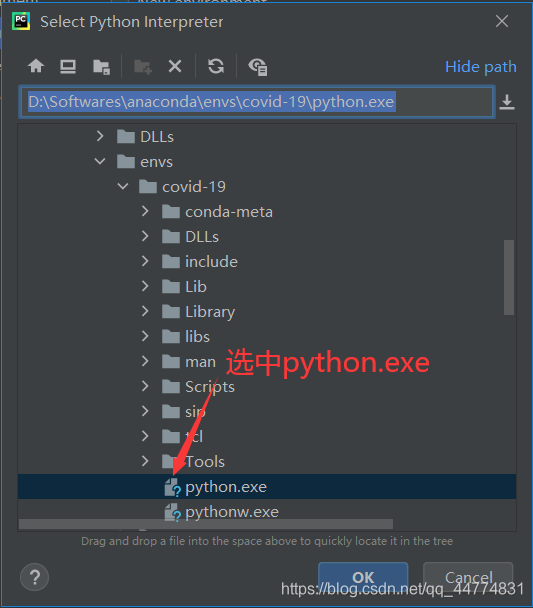Viewport: 533px width, 608px height.
Task: Click Hide path link
Action: click(481, 67)
